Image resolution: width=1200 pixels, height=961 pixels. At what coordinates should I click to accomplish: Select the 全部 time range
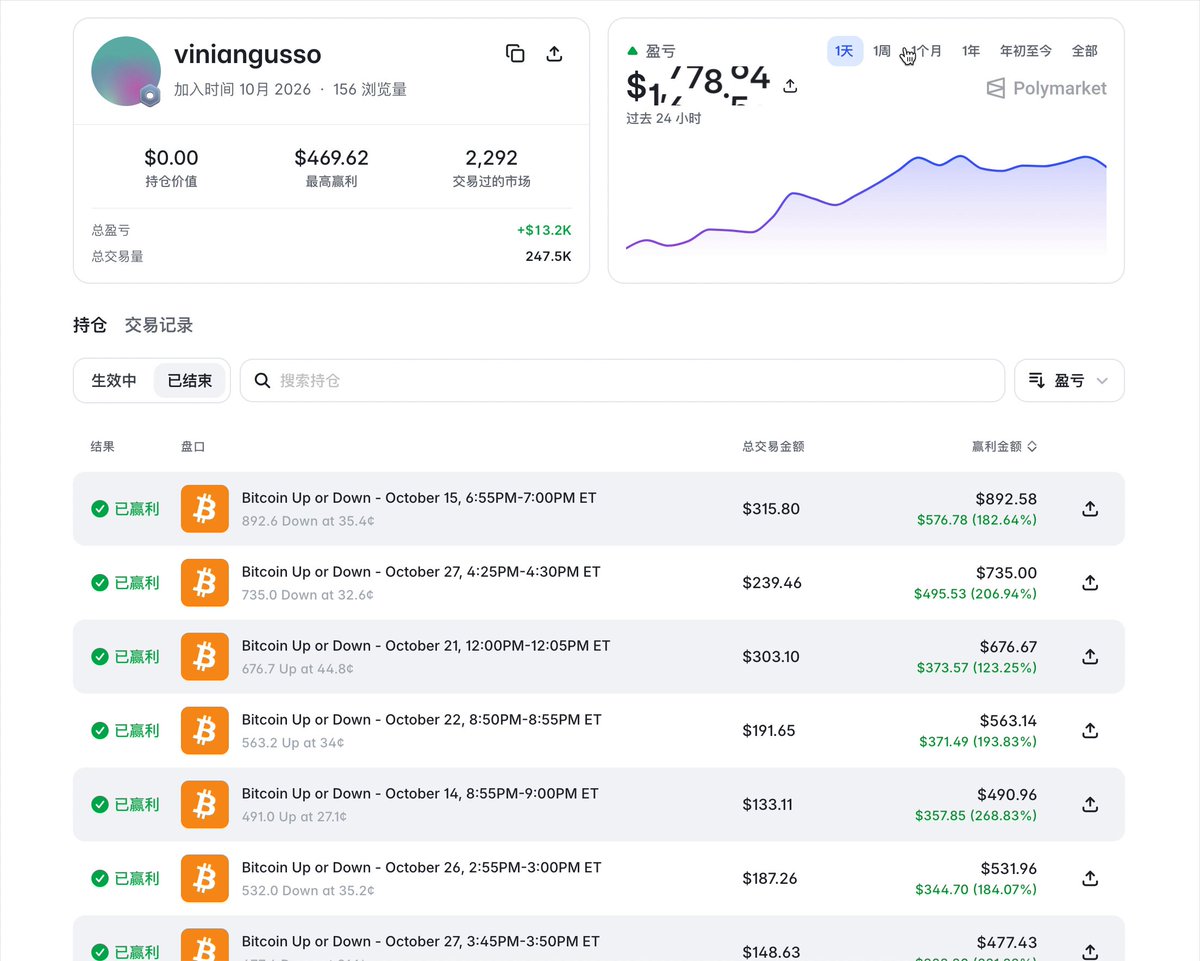tap(1085, 51)
